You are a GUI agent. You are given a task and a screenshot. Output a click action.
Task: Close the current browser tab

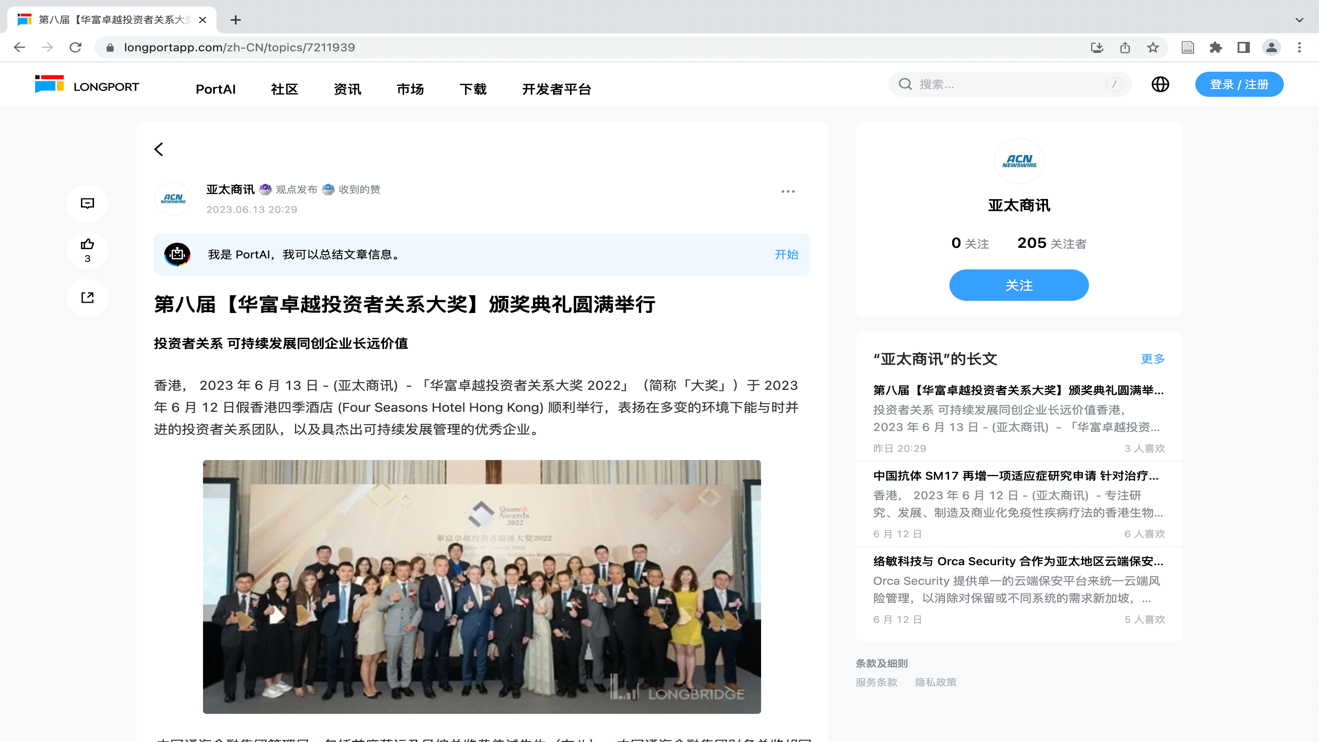[x=203, y=19]
